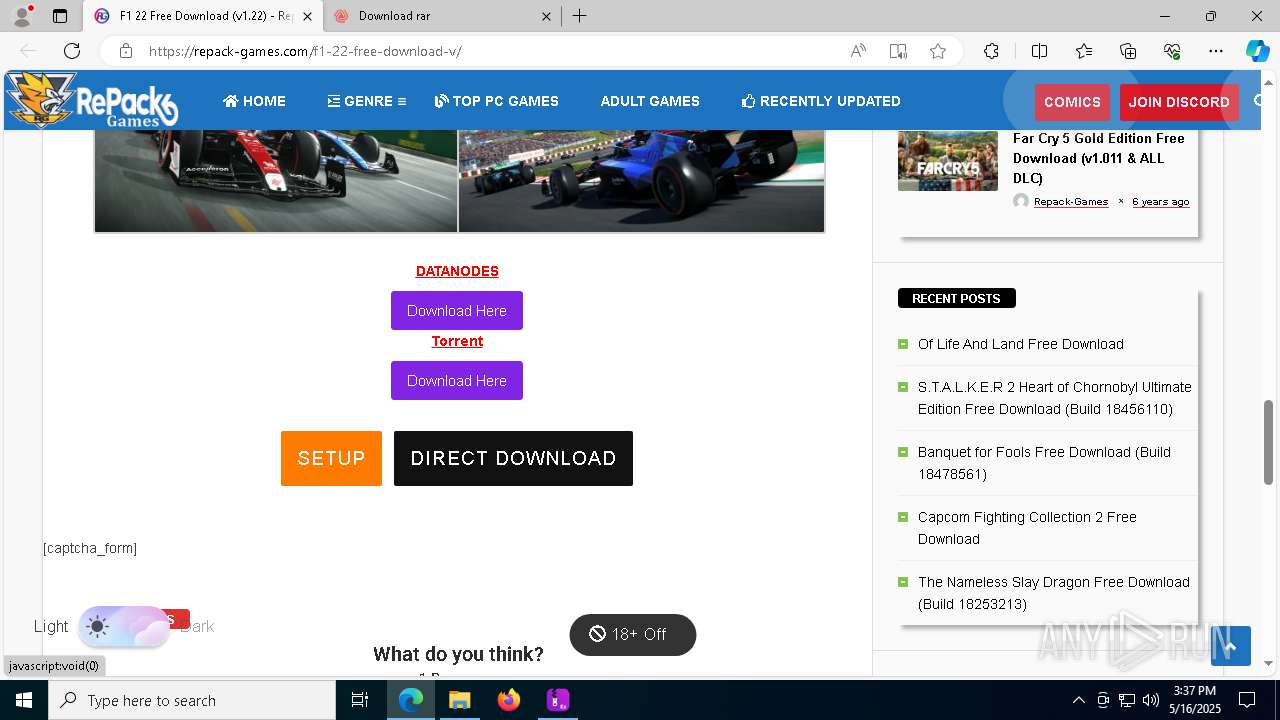
Task: Open Browser essentials icon
Action: 1172,51
